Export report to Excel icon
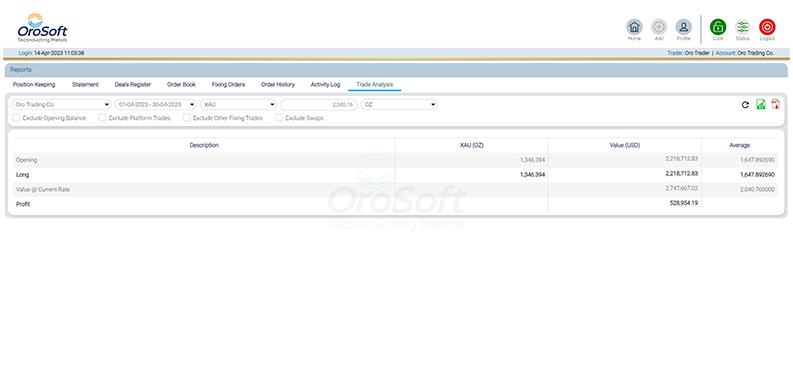Viewport: 793px width, 390px height. click(761, 104)
